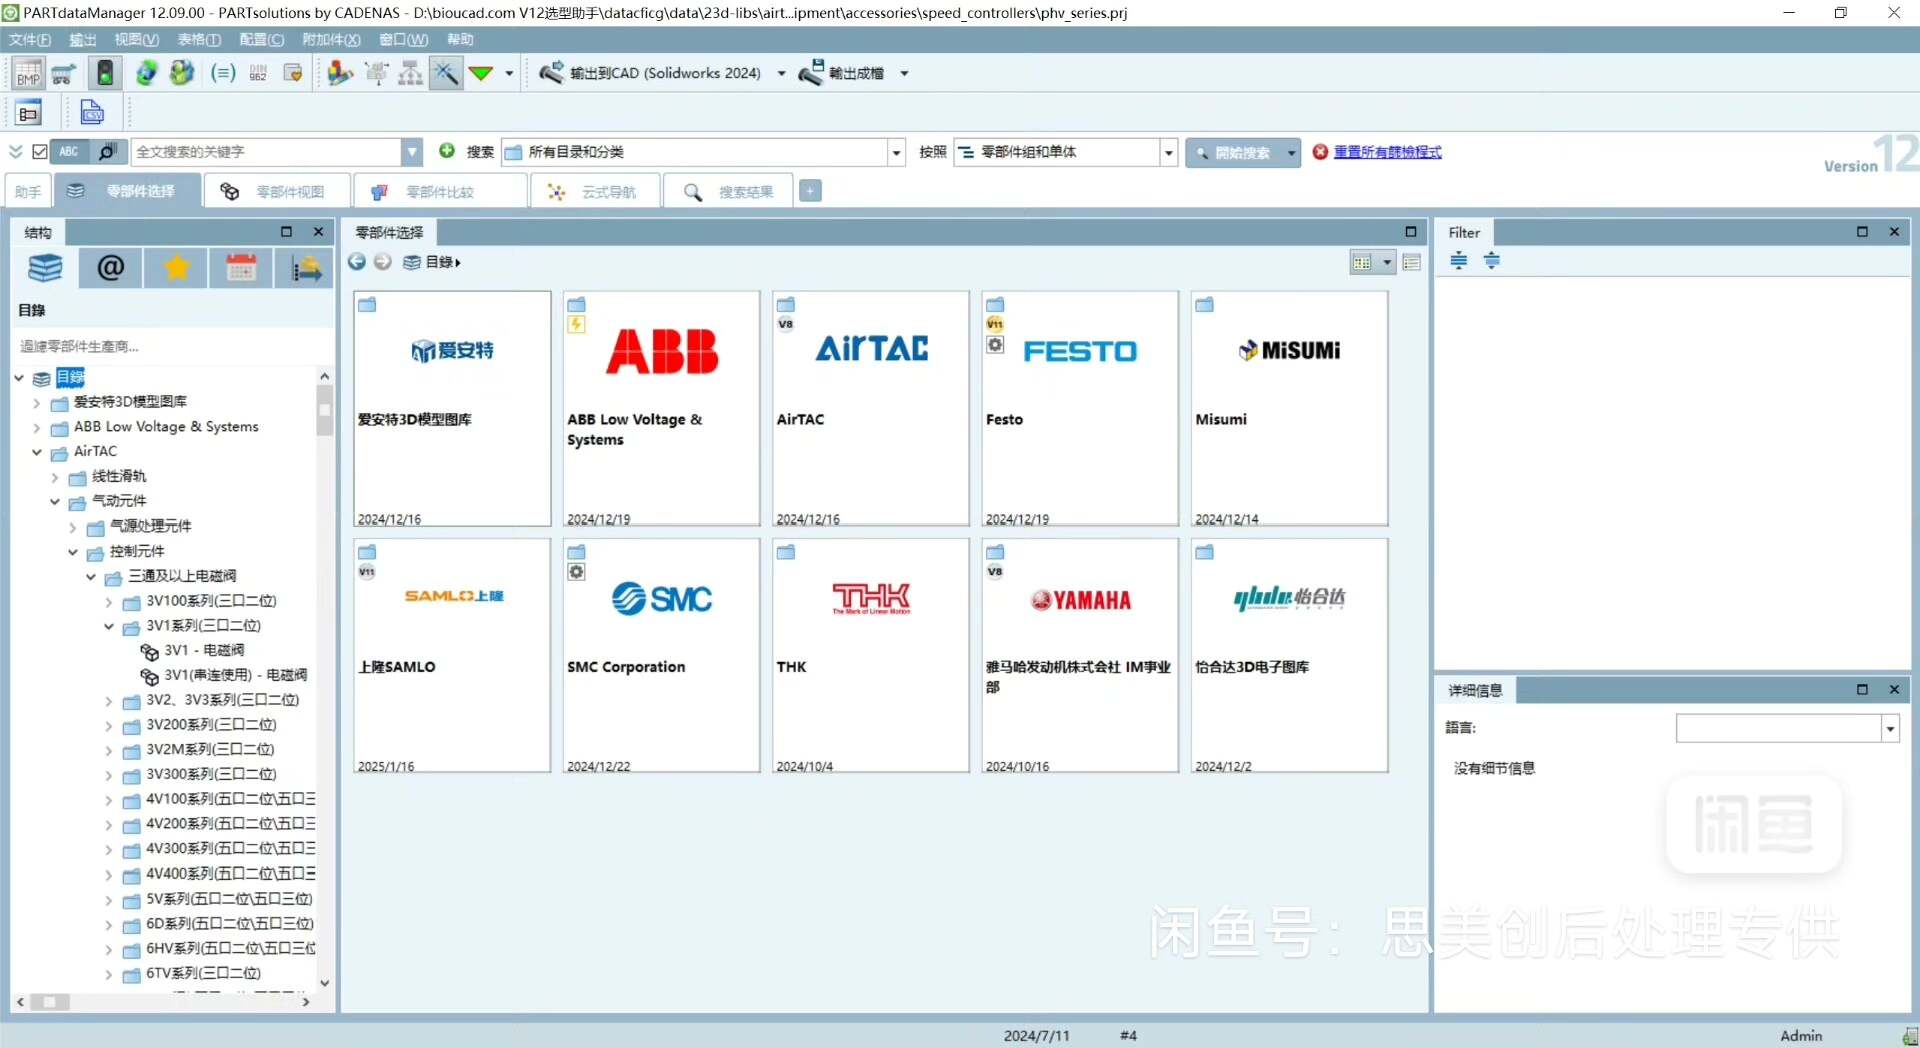
Task: Open the favorites star tab in structure panel
Action: click(x=176, y=268)
